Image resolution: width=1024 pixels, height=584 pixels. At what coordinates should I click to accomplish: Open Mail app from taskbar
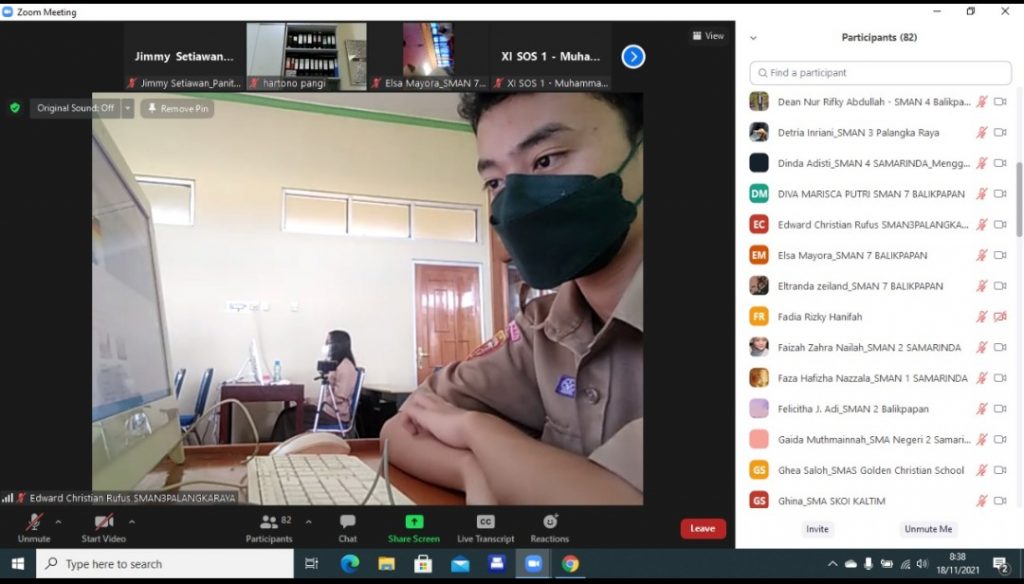460,564
